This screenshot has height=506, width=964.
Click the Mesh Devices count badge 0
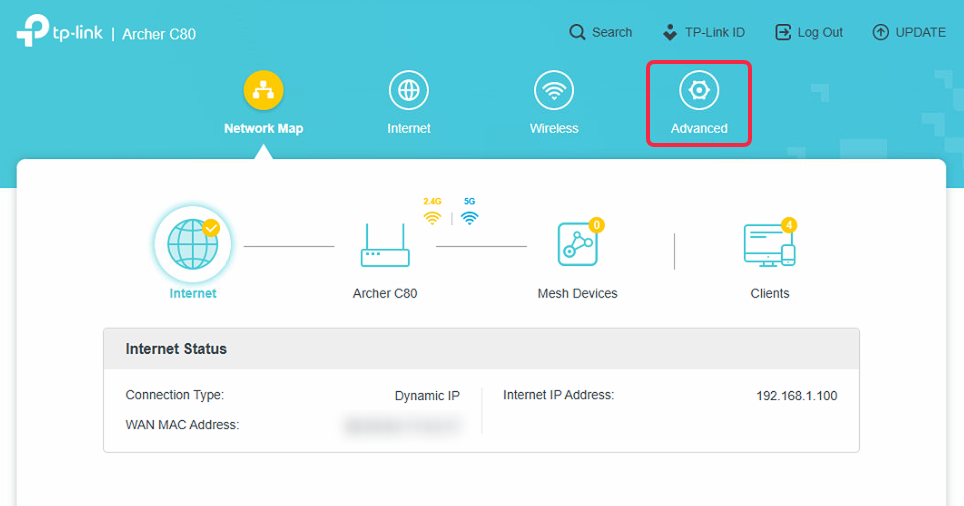[x=596, y=225]
